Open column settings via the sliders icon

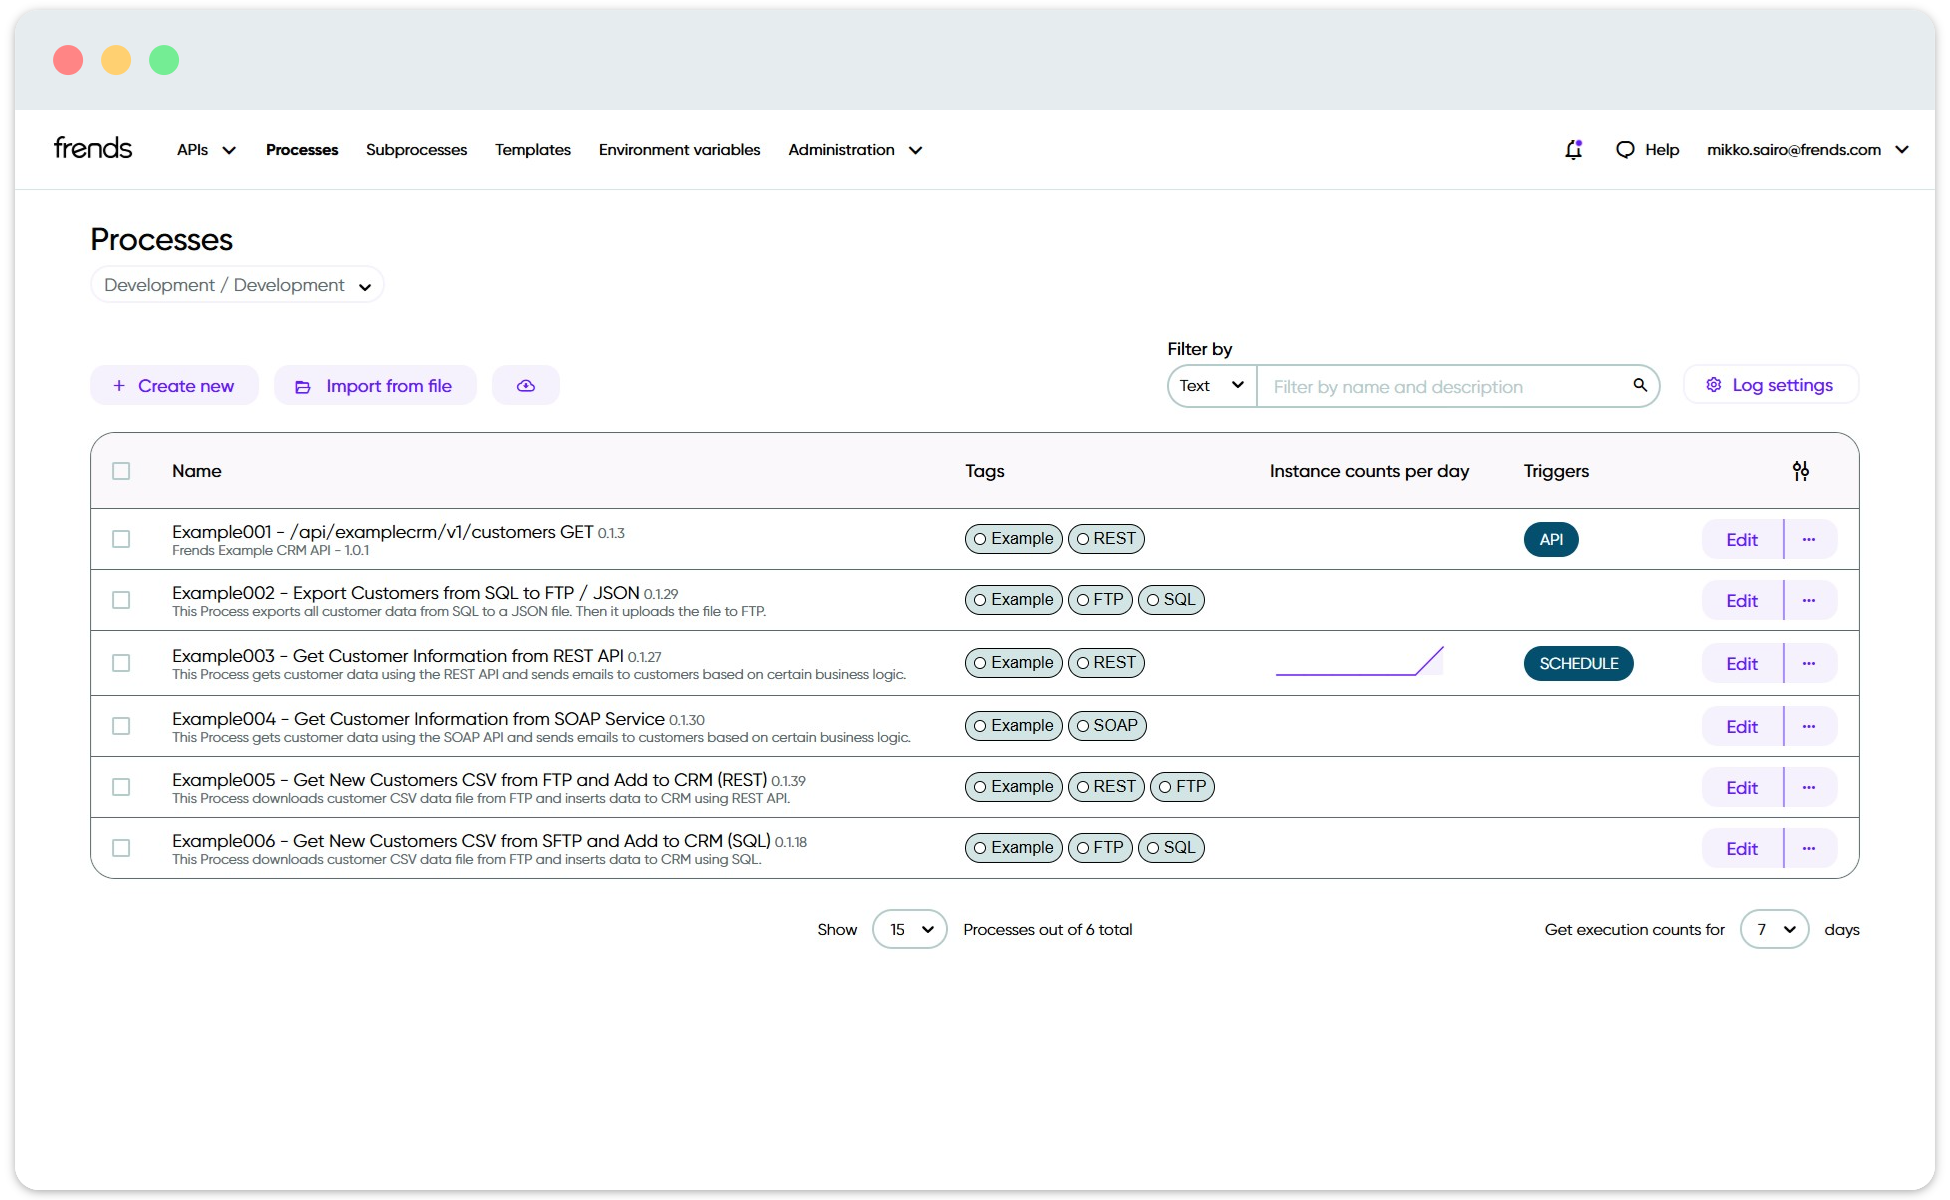pos(1802,470)
